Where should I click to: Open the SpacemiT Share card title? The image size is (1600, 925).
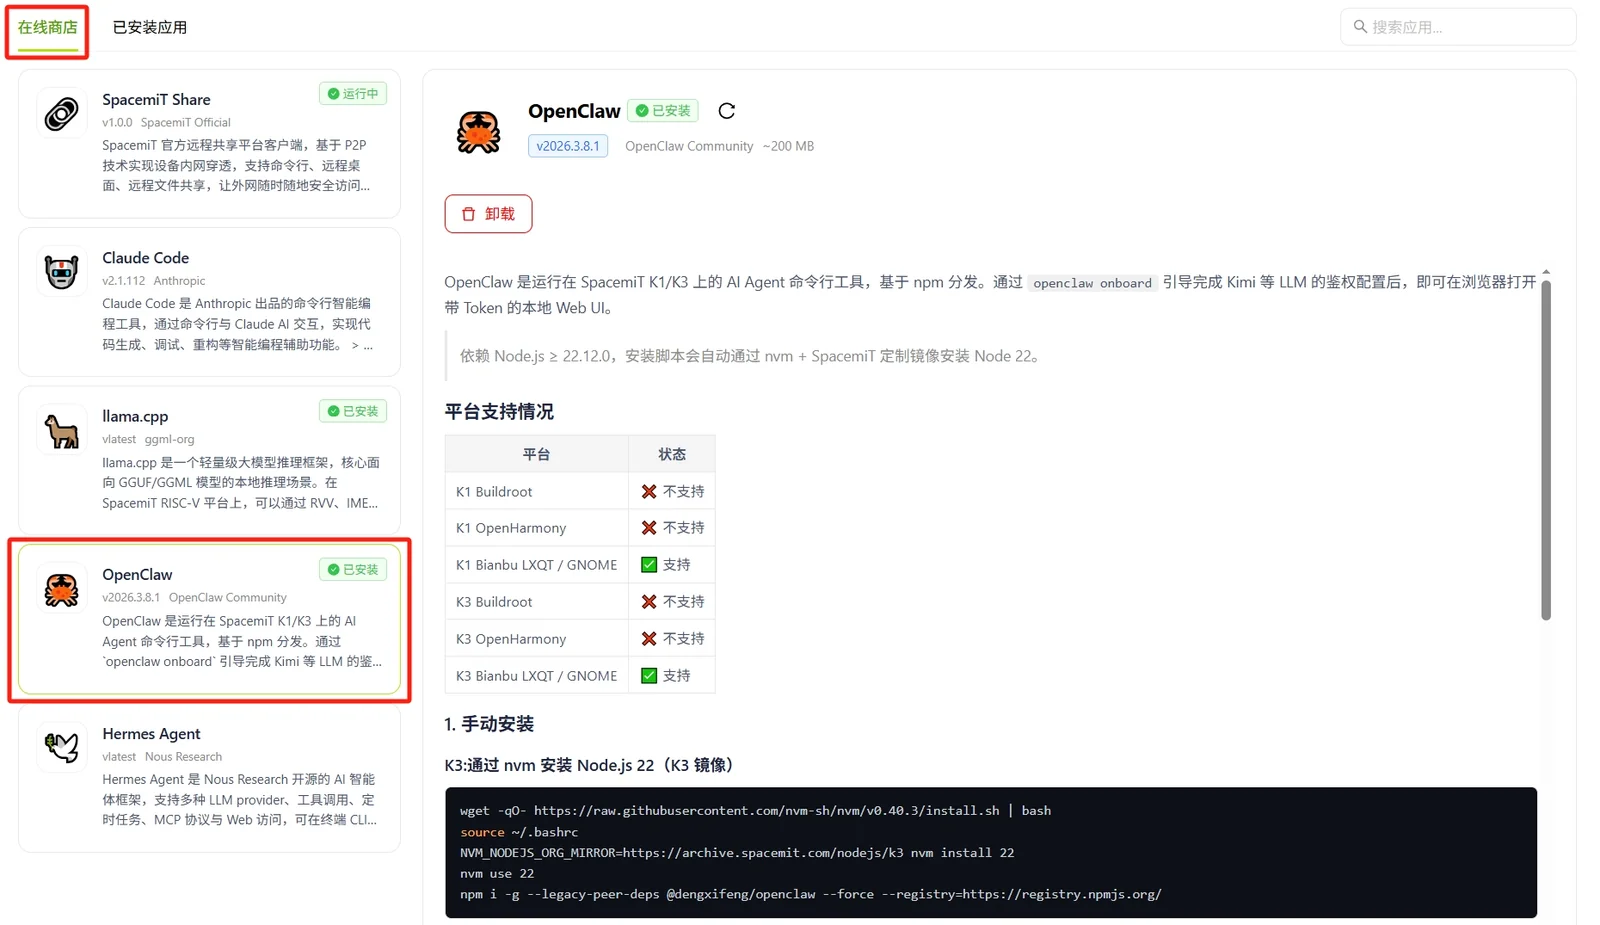[x=156, y=100]
